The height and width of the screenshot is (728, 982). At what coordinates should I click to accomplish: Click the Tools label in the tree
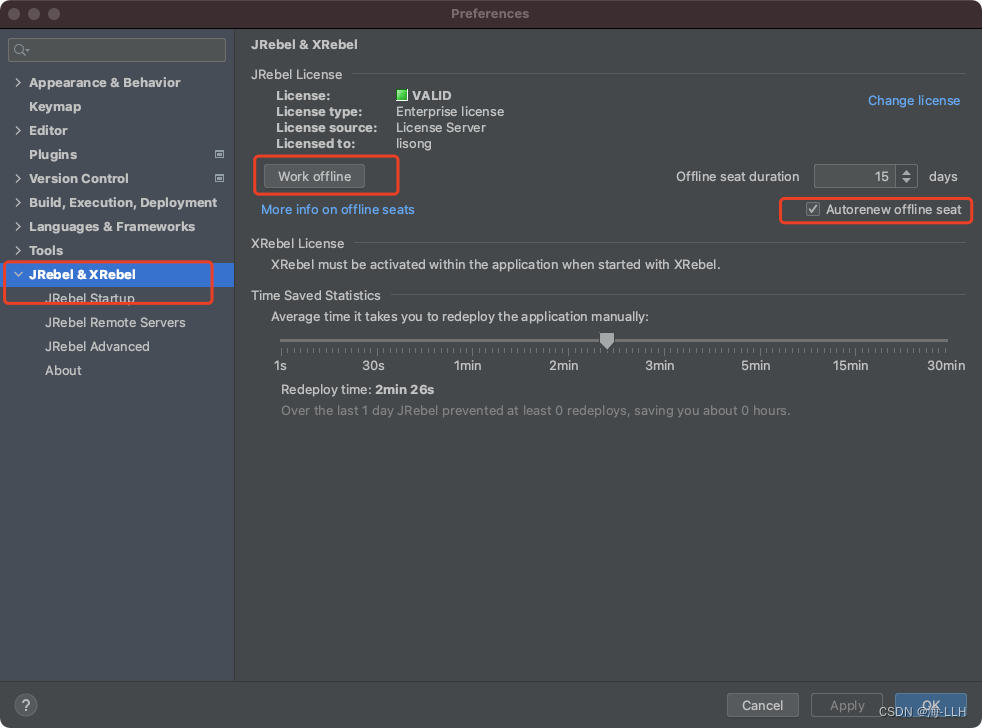(x=46, y=250)
